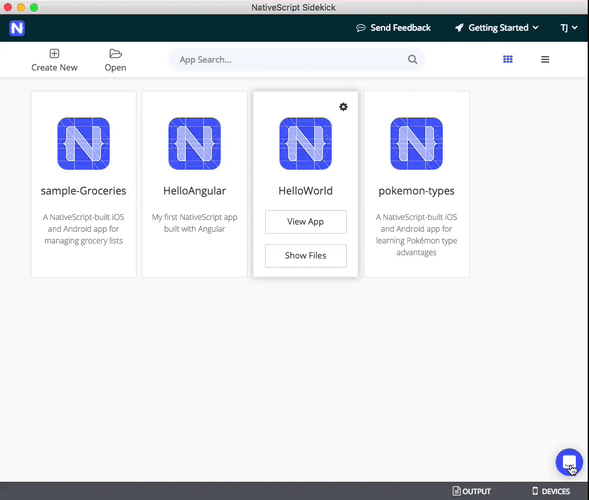Click the HelloAngular title

(195, 191)
